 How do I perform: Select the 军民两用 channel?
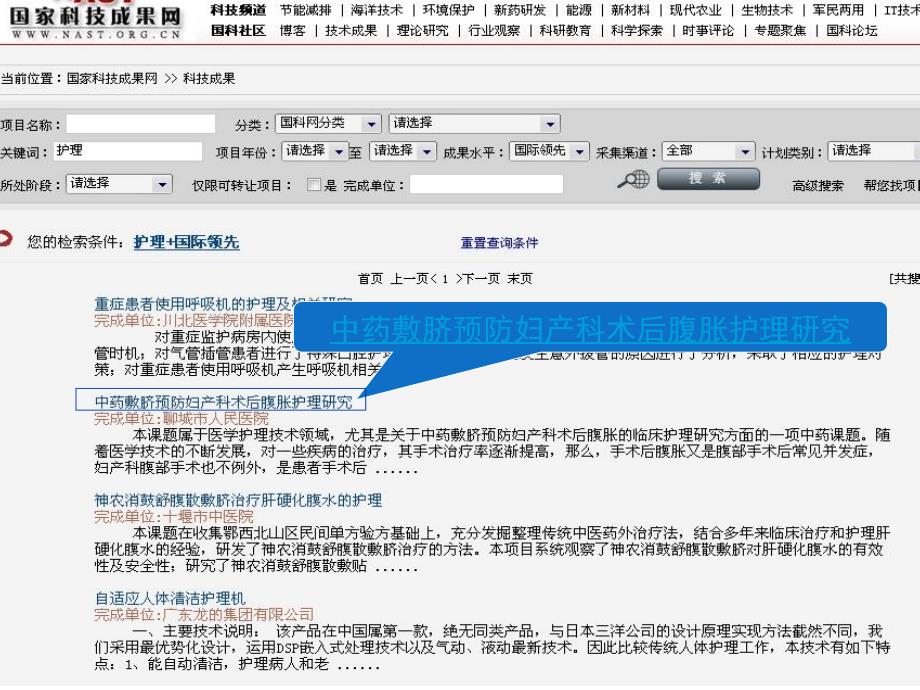[x=838, y=10]
